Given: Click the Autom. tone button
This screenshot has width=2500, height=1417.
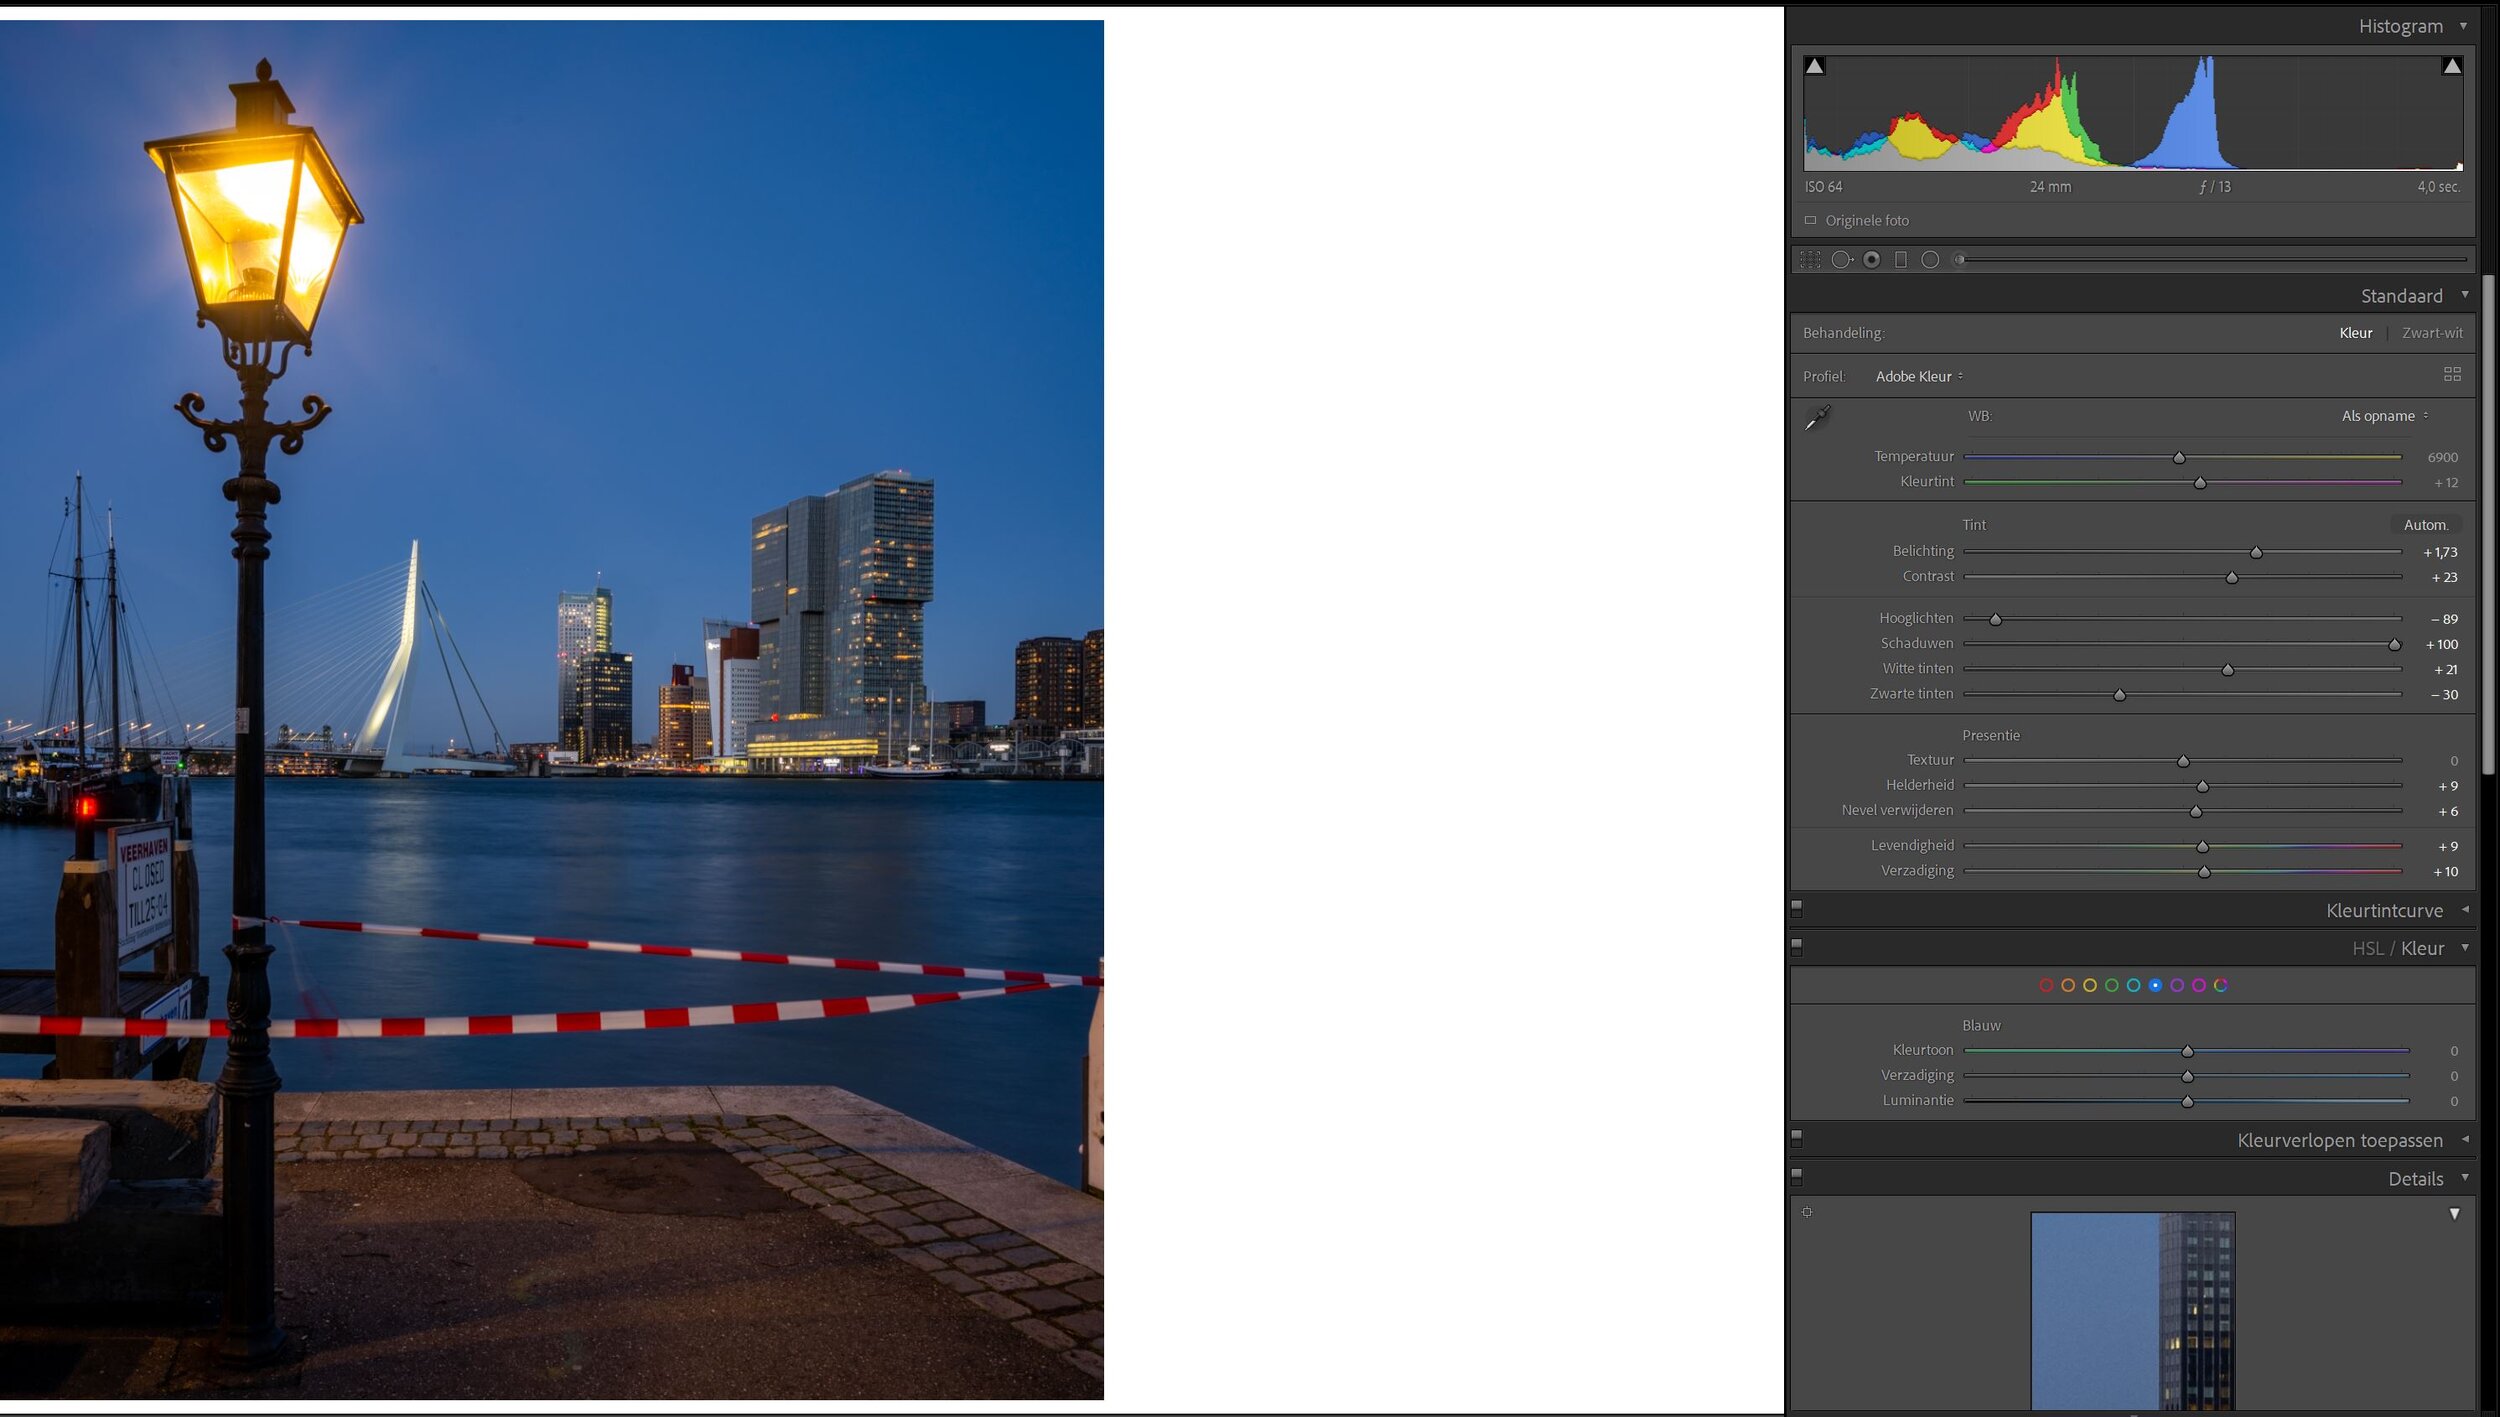Looking at the screenshot, I should [2425, 525].
